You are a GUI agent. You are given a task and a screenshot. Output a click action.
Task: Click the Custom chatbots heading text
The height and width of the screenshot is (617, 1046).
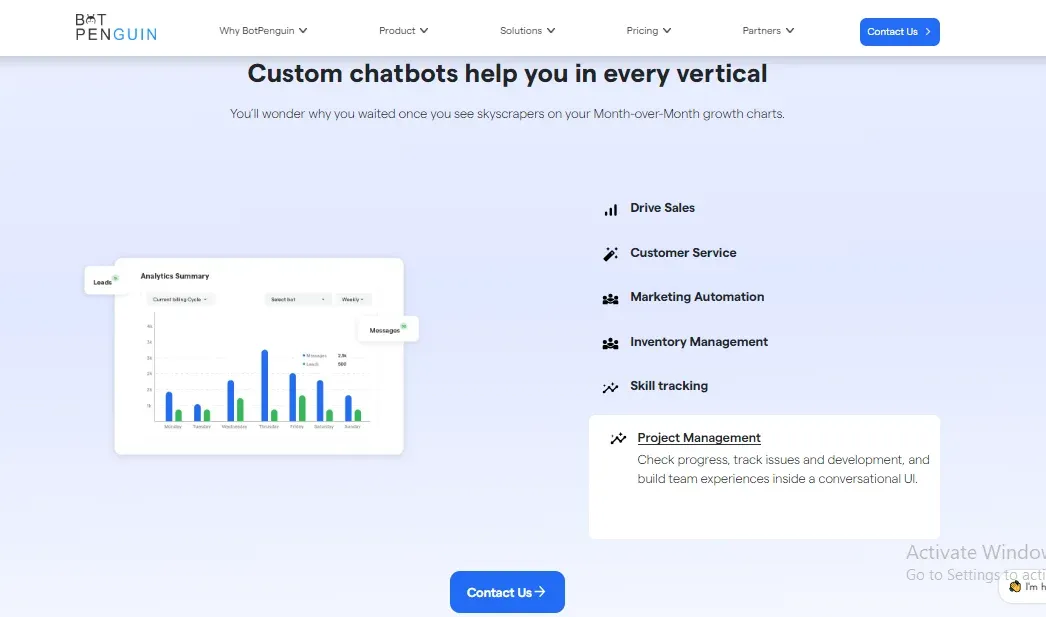(x=507, y=73)
